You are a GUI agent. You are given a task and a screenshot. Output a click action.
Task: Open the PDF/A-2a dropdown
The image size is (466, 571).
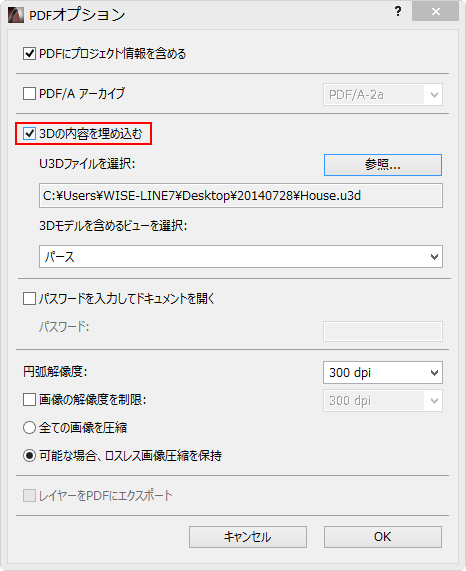point(383,95)
